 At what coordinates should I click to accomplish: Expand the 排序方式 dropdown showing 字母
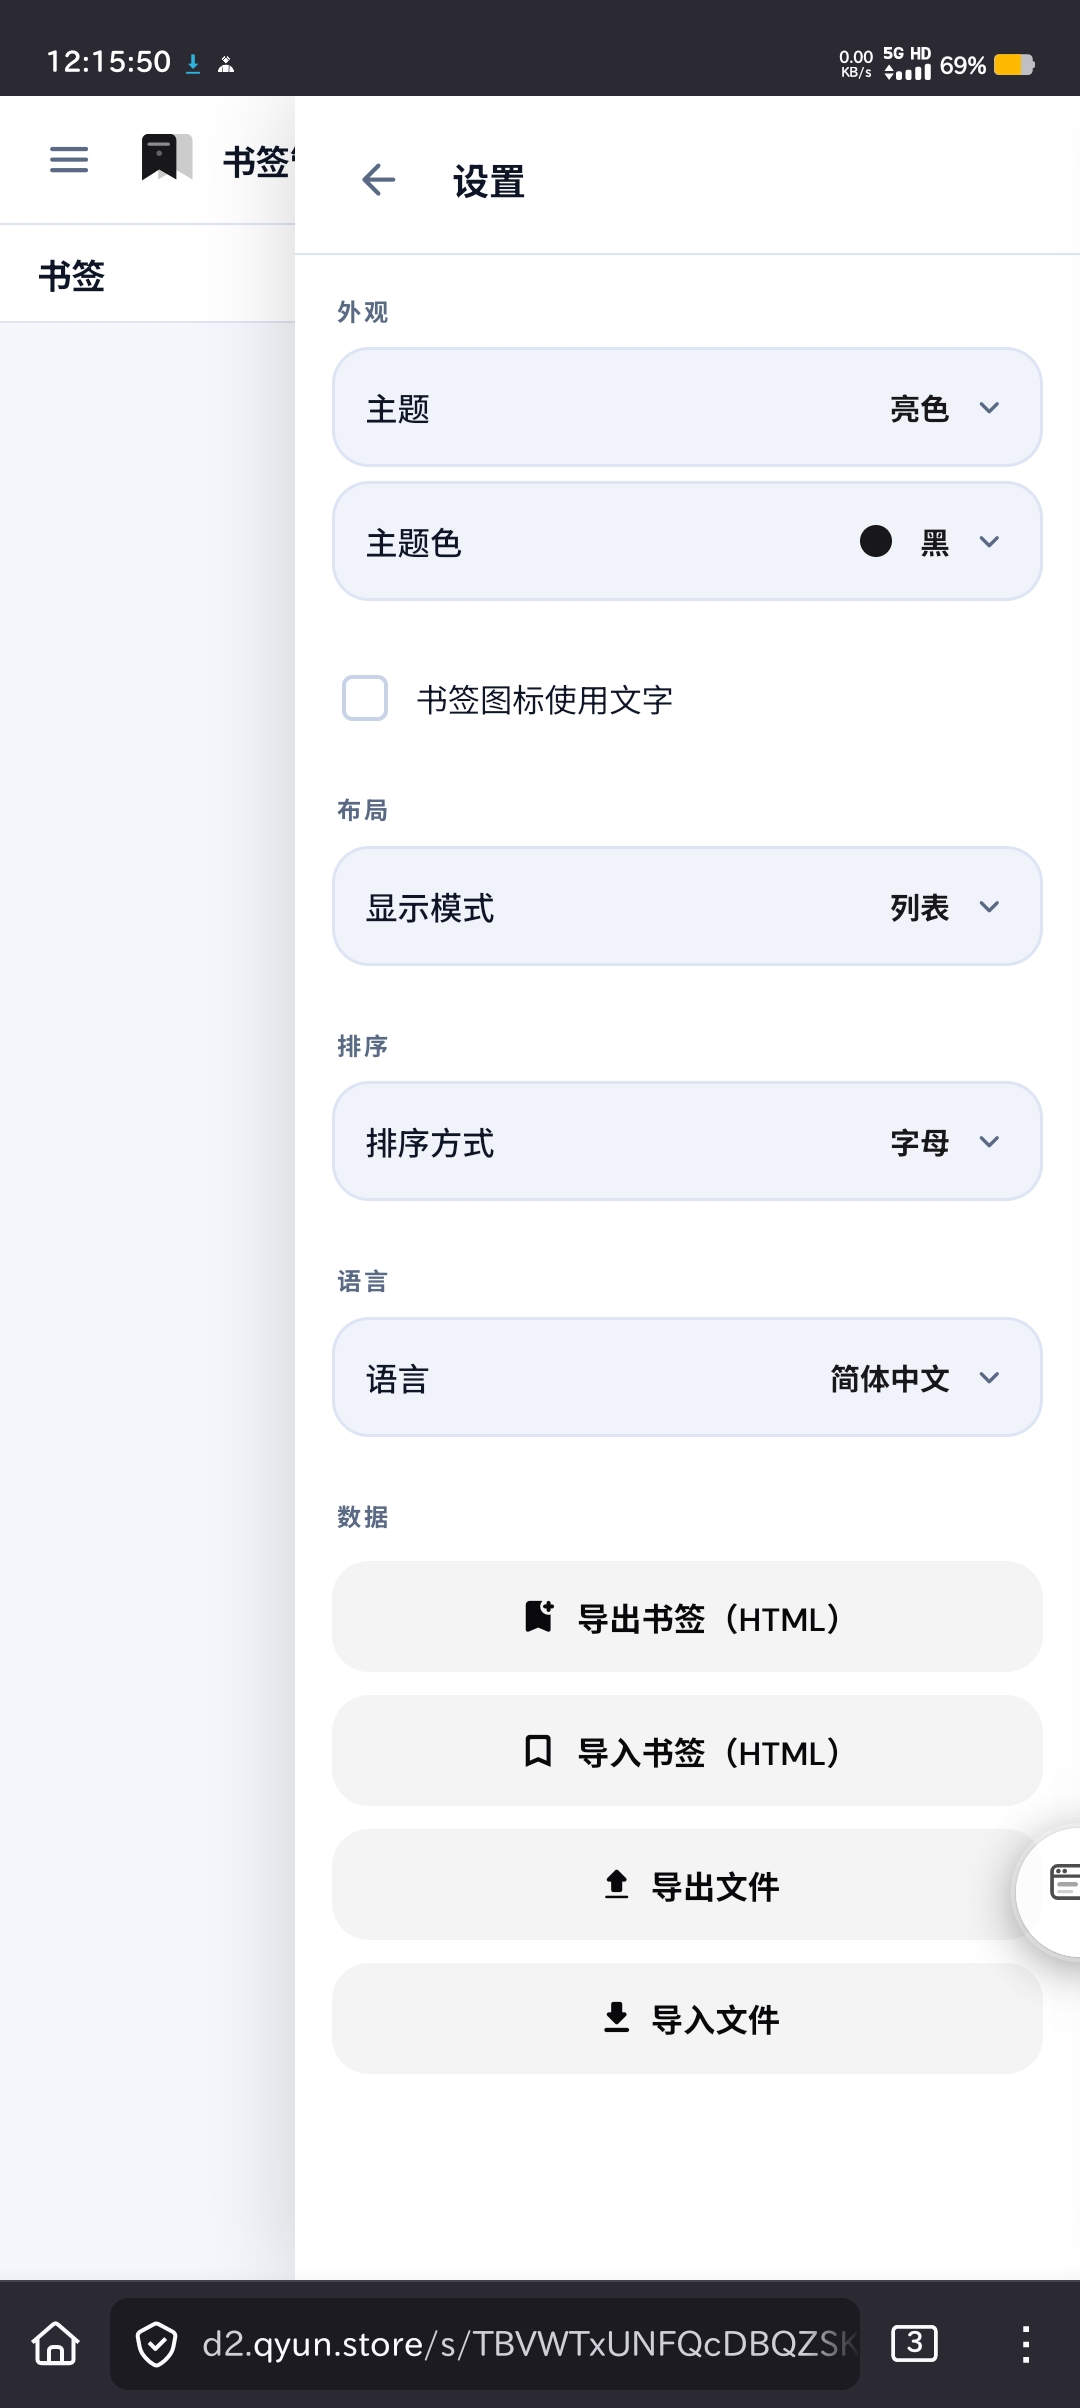click(687, 1142)
